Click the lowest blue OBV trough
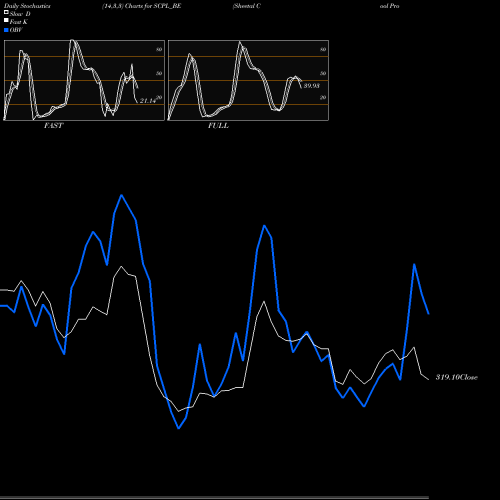 pyautogui.click(x=179, y=428)
